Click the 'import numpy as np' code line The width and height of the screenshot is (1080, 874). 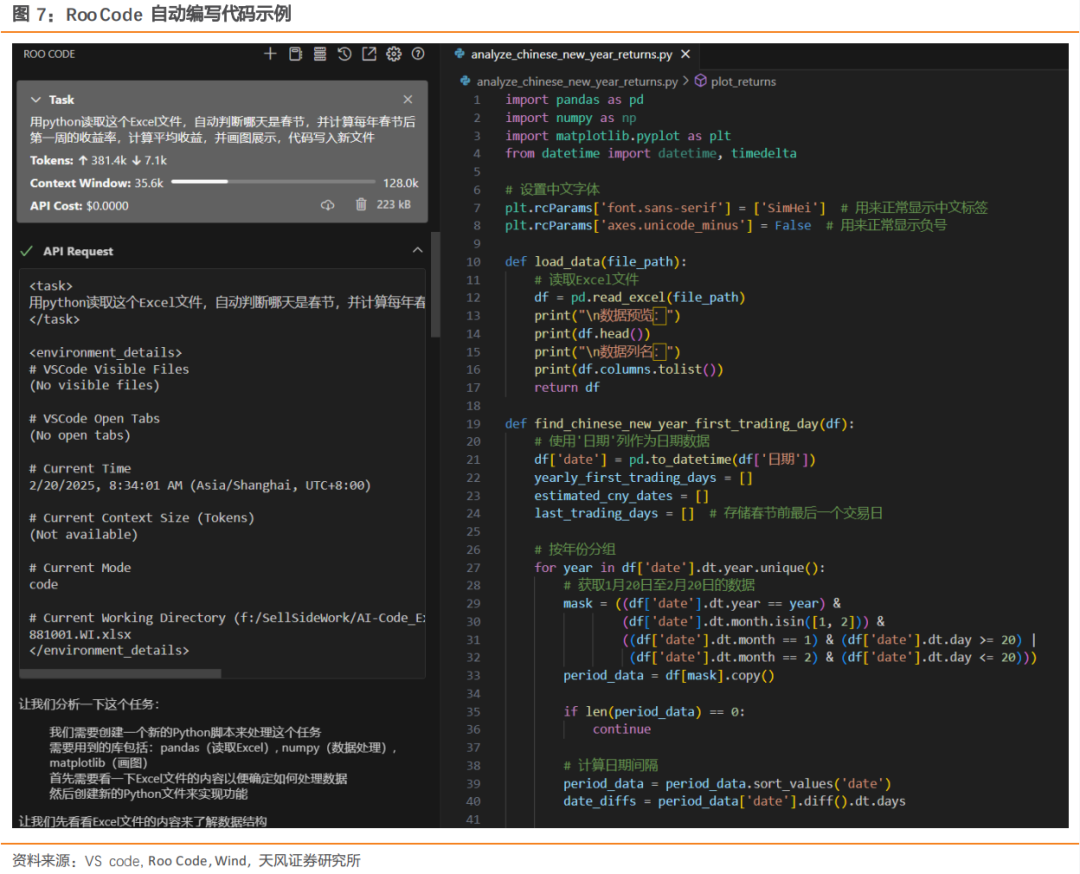pyautogui.click(x=570, y=118)
